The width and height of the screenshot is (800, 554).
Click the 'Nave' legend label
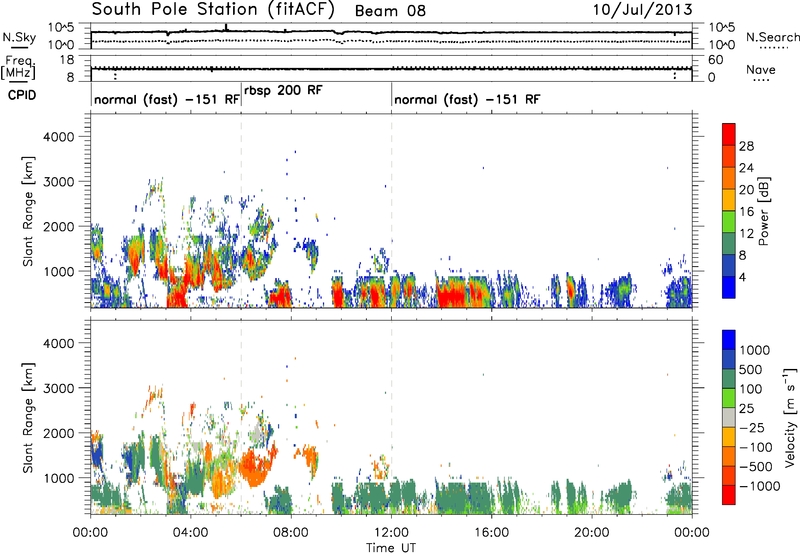click(x=760, y=70)
